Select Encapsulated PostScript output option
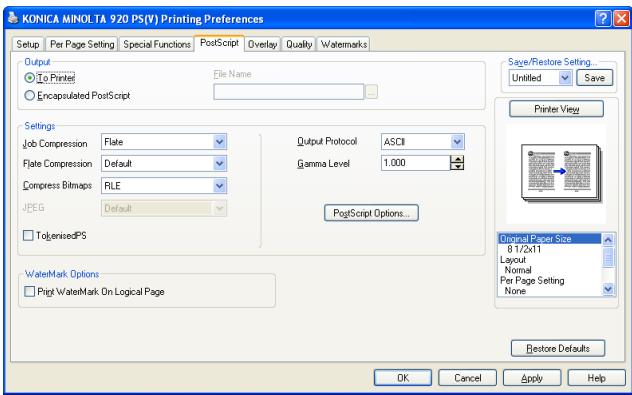Screen dimensions: 632x395 [x=29, y=96]
